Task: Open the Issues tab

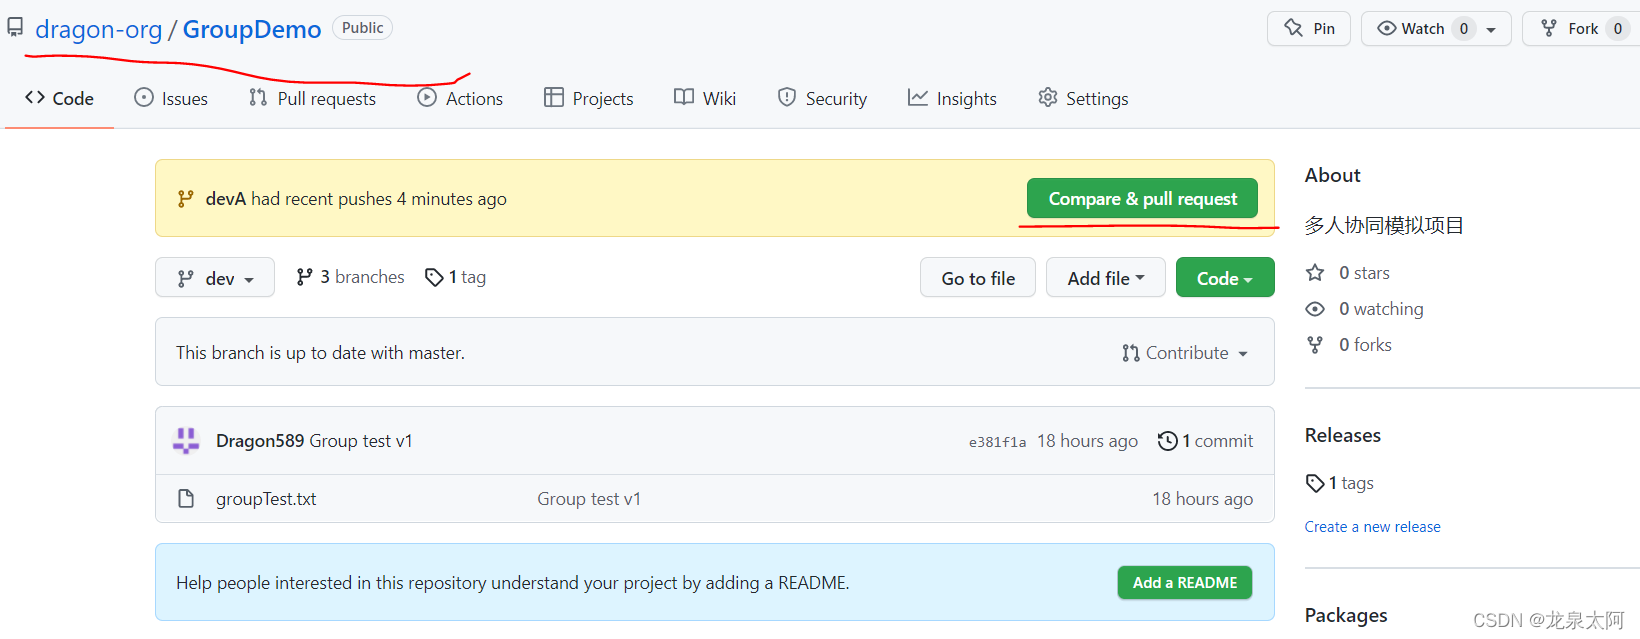Action: tap(171, 98)
